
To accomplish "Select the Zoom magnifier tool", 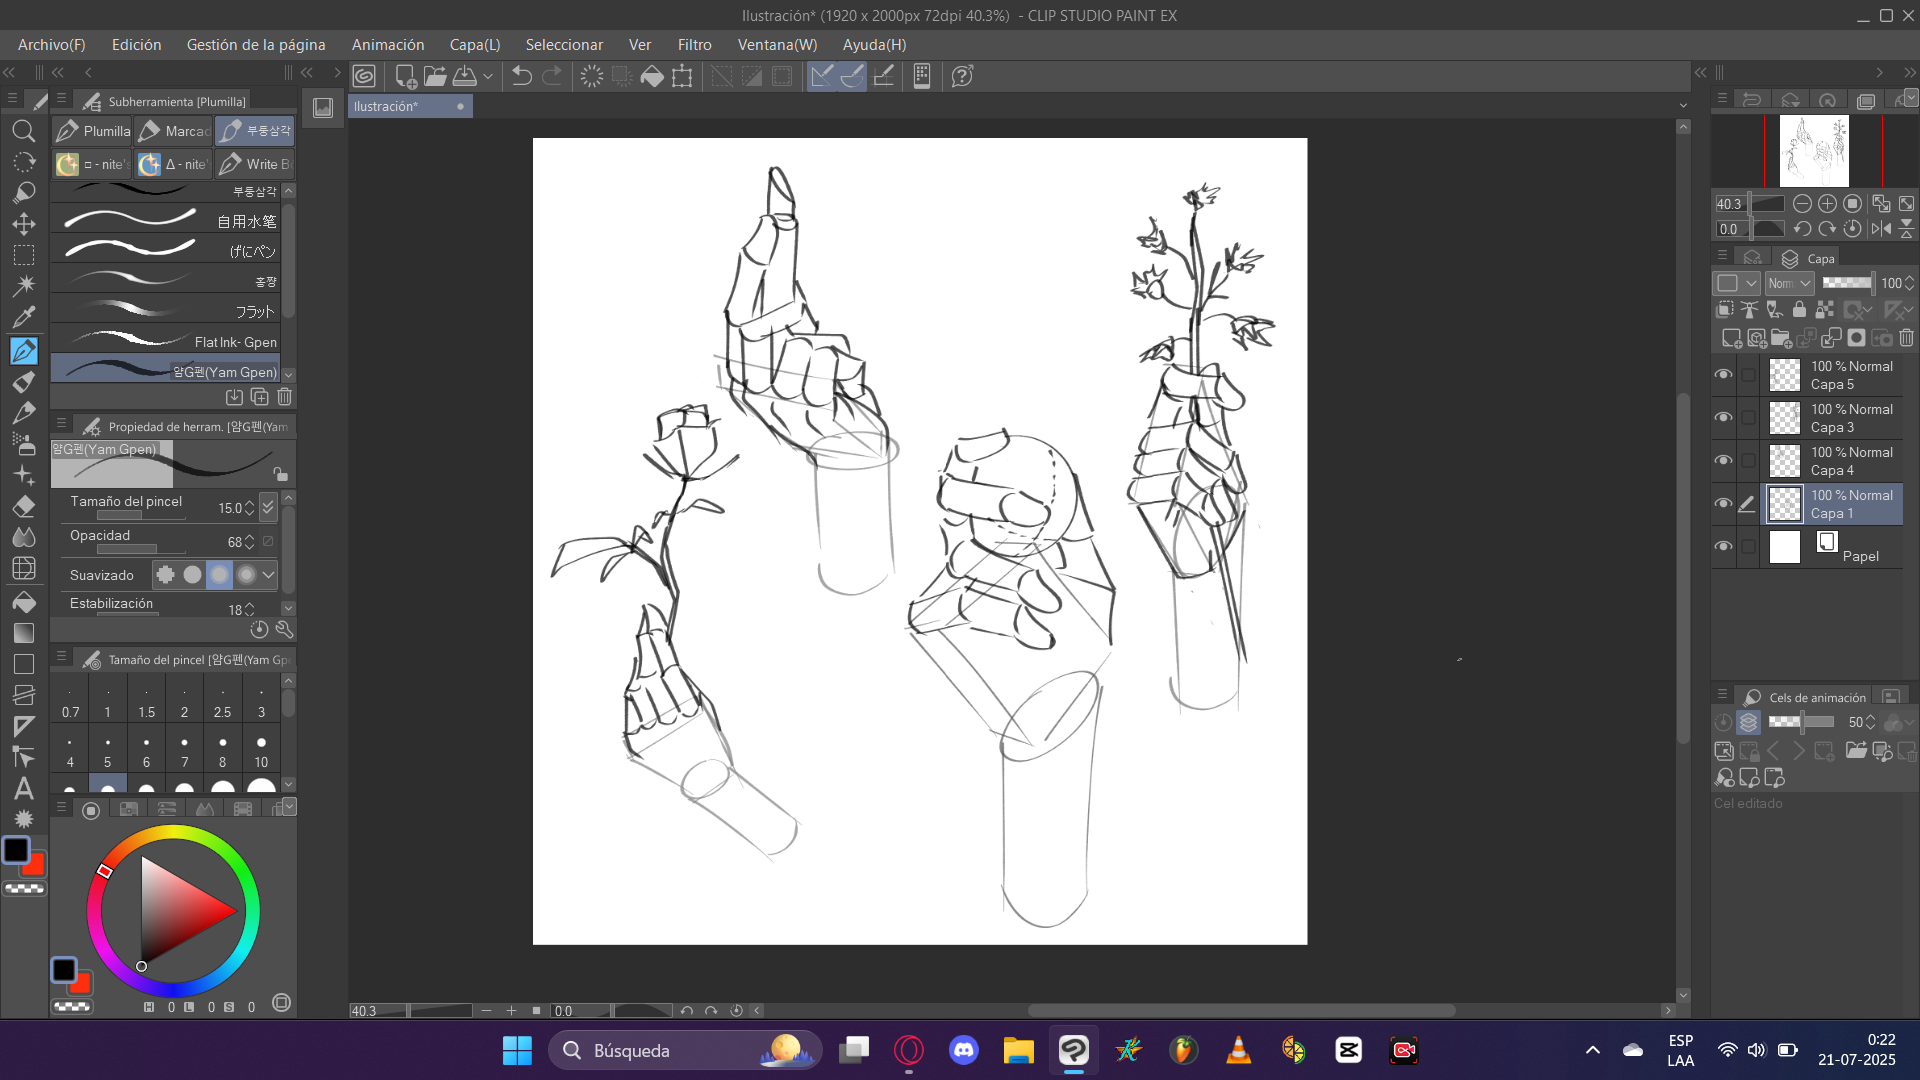I will click(24, 131).
